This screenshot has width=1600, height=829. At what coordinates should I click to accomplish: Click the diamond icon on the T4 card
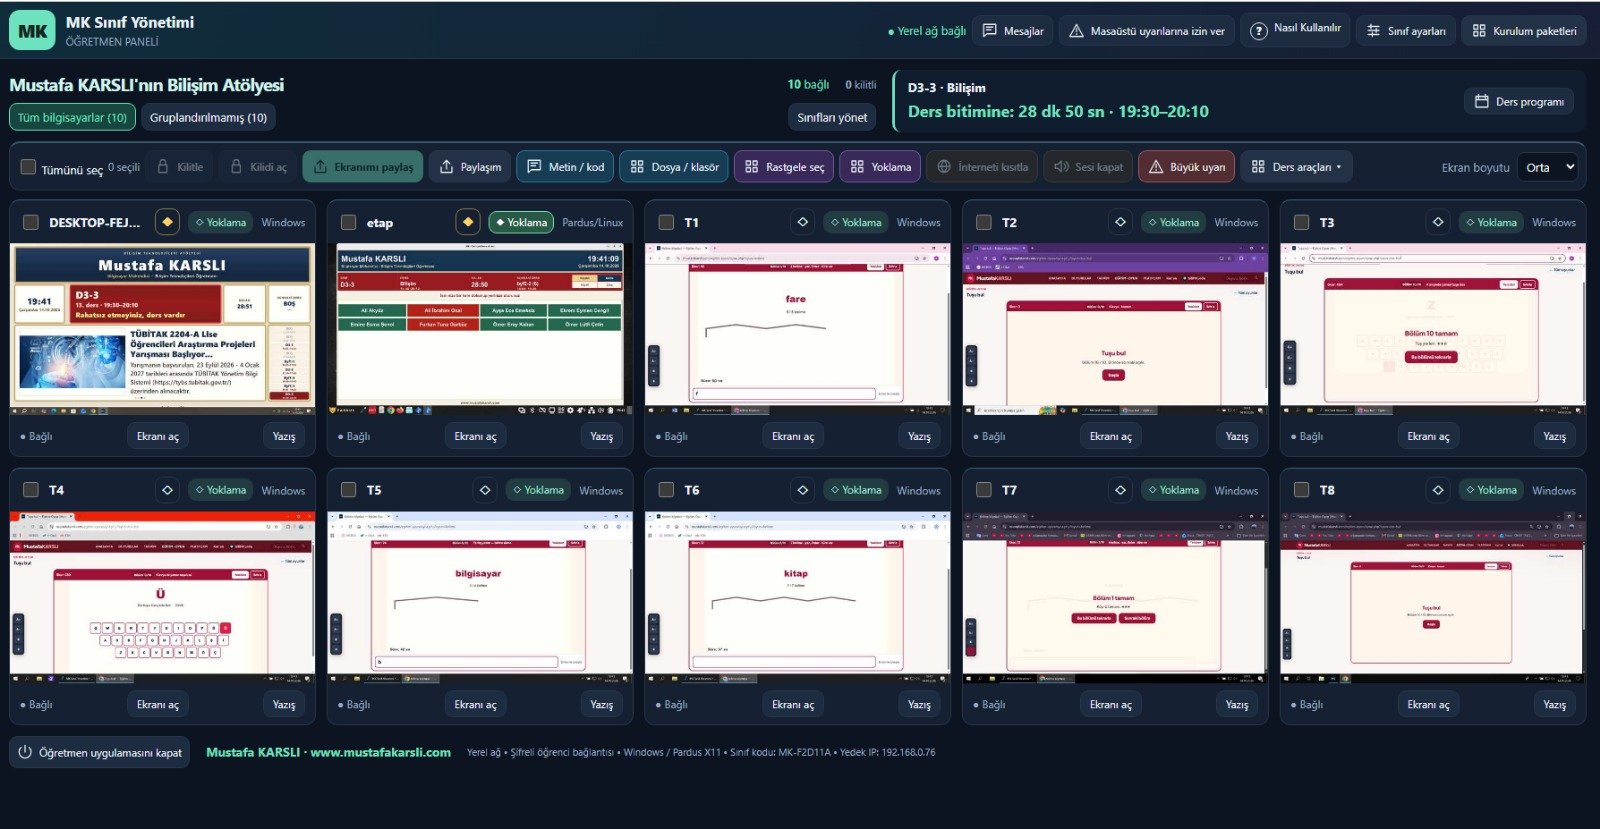point(167,490)
